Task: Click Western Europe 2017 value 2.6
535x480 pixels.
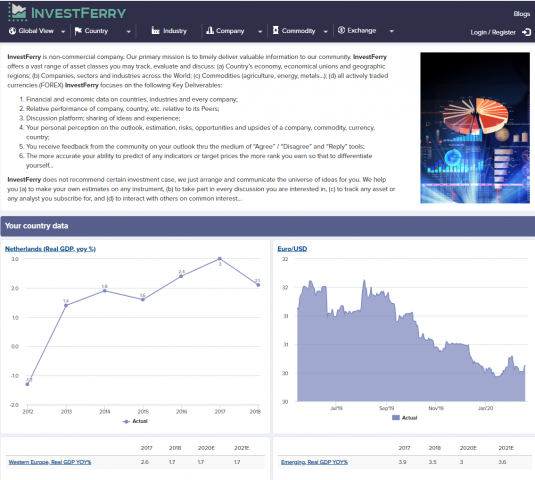Action: (x=145, y=462)
